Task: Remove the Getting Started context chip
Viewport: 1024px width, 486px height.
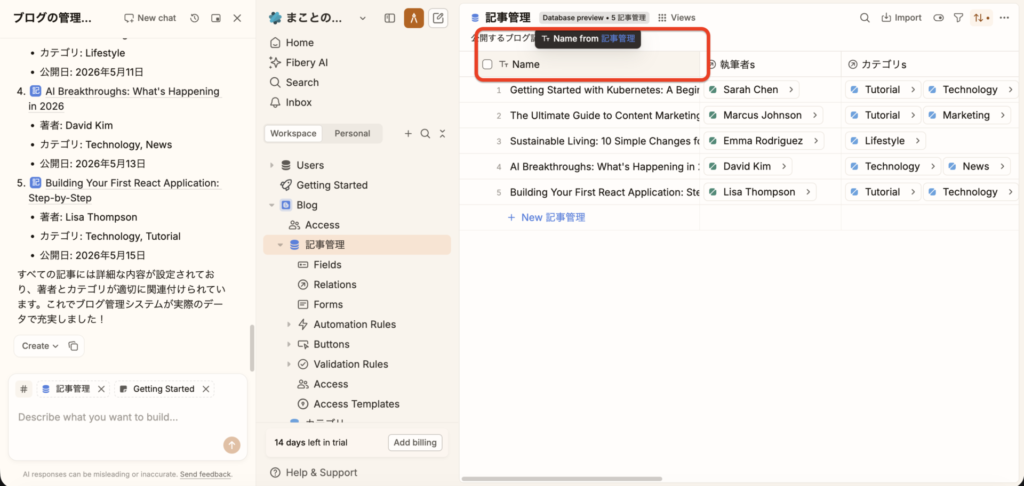Action: click(205, 389)
